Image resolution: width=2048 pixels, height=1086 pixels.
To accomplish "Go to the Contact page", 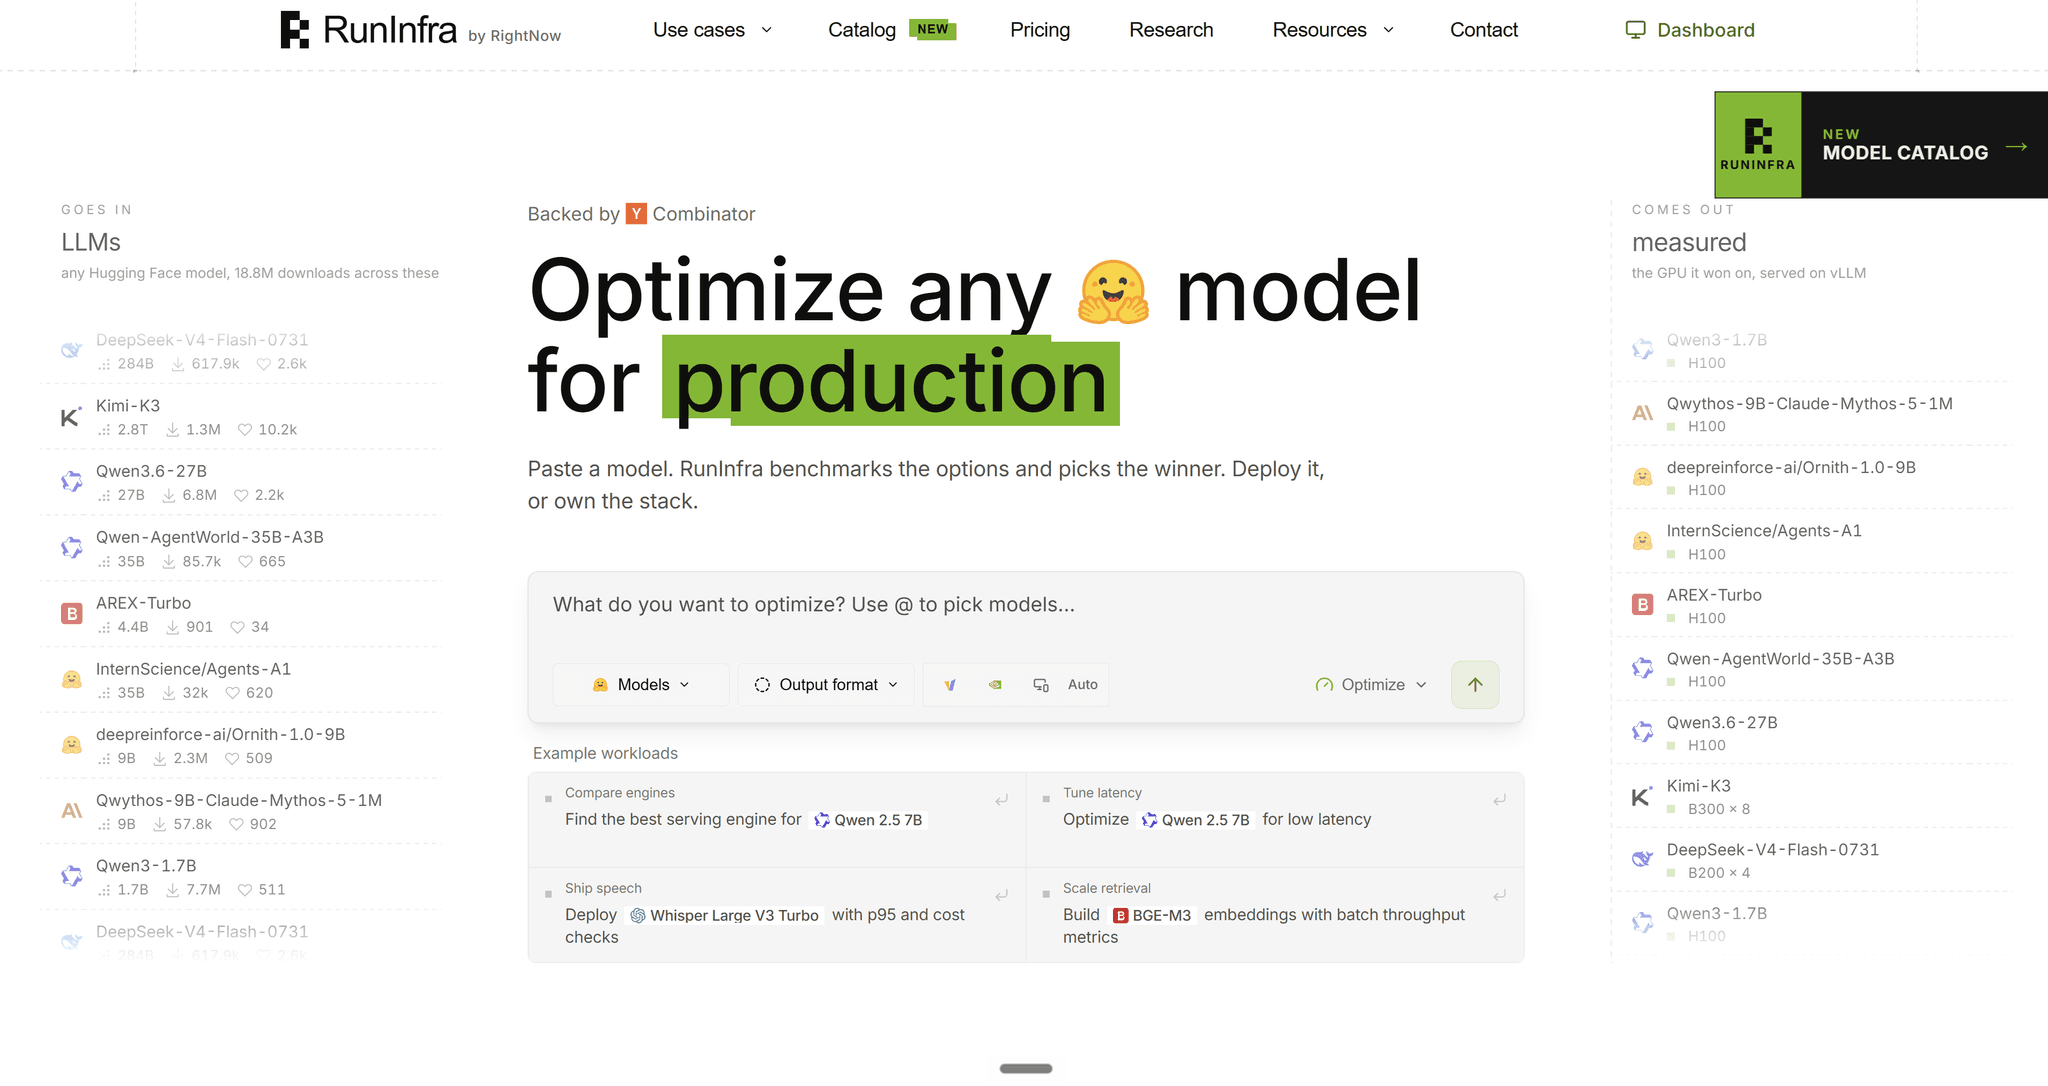I will coord(1484,30).
